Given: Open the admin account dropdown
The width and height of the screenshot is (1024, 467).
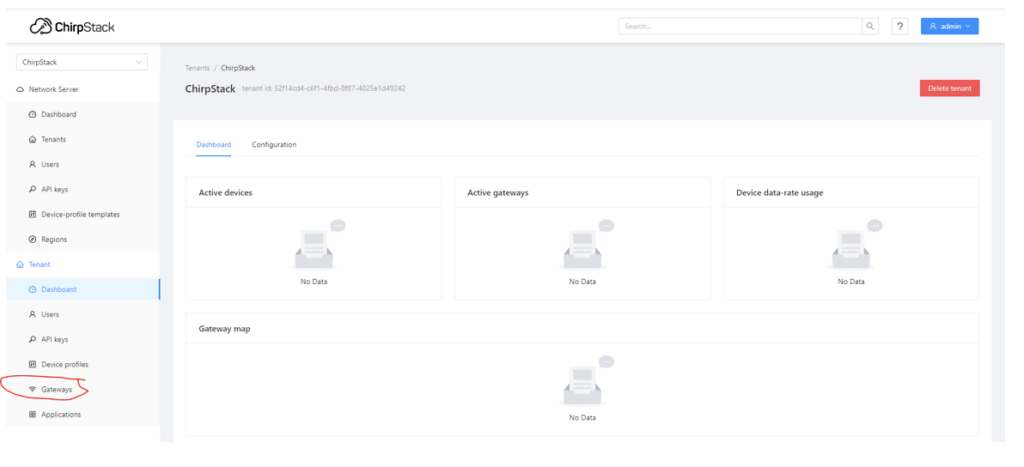Looking at the screenshot, I should coord(950,26).
